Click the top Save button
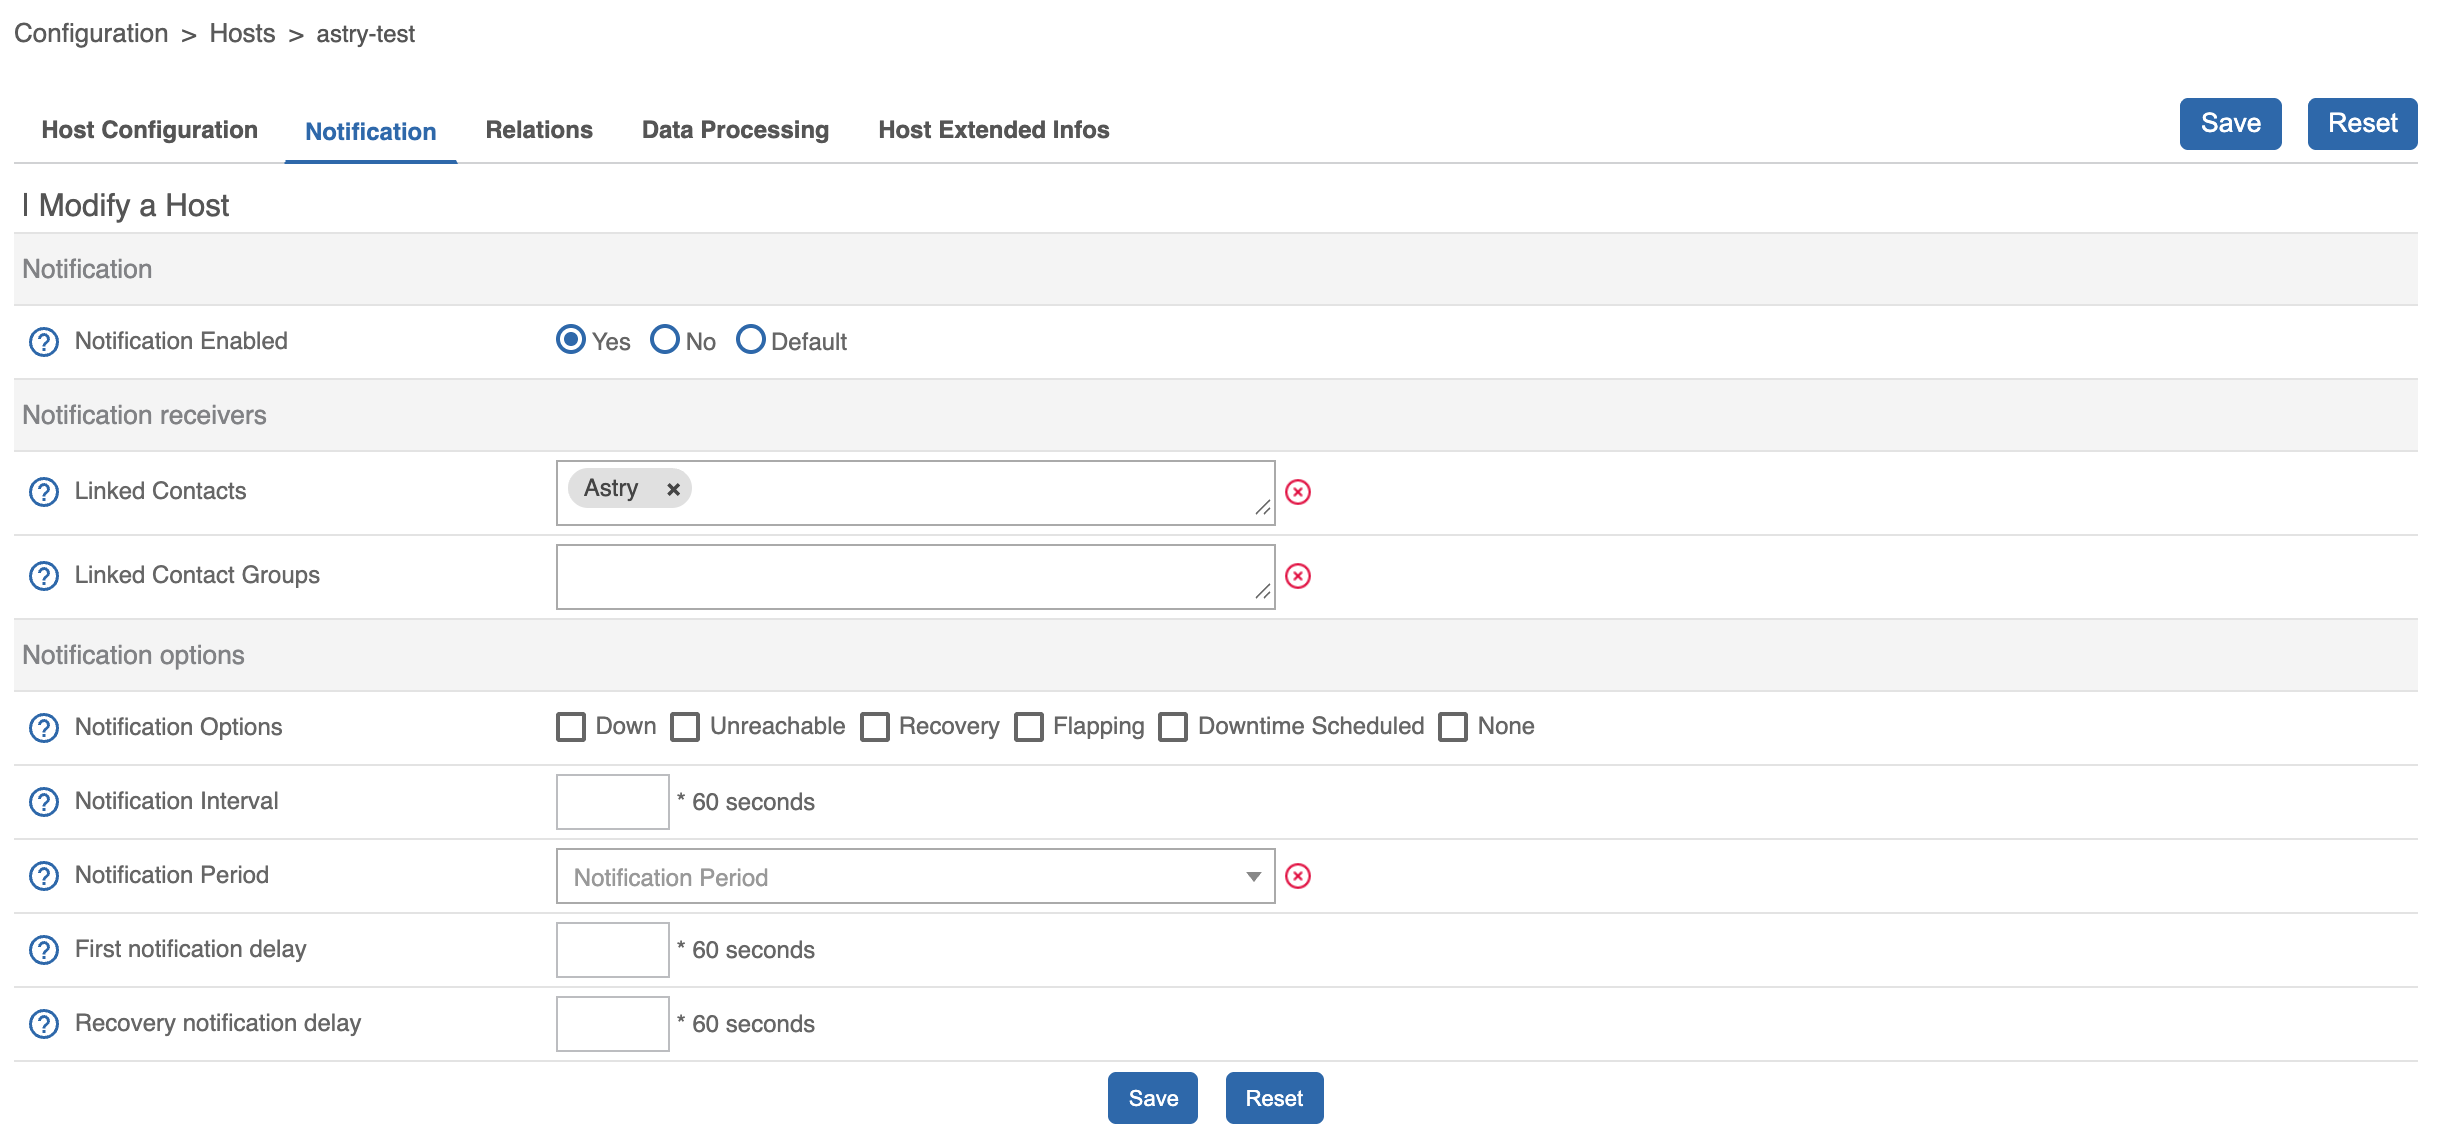This screenshot has height=1128, width=2448. pos(2231,124)
